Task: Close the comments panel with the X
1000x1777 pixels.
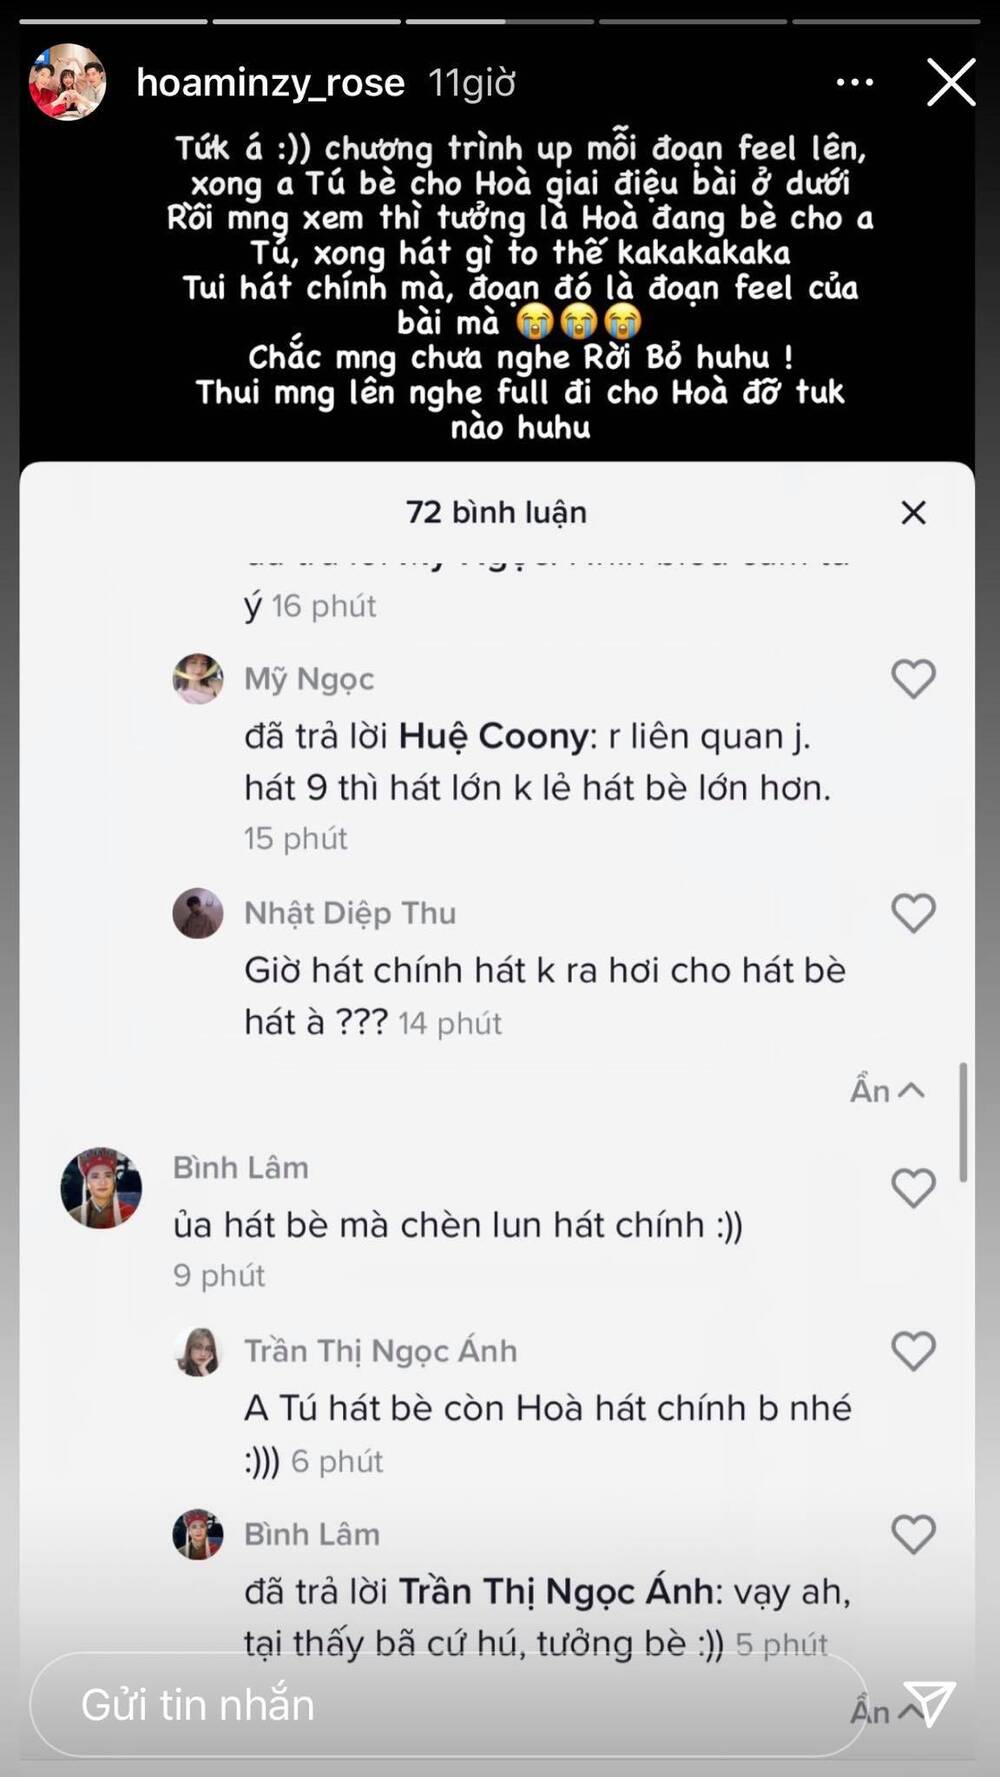Action: pyautogui.click(x=913, y=513)
